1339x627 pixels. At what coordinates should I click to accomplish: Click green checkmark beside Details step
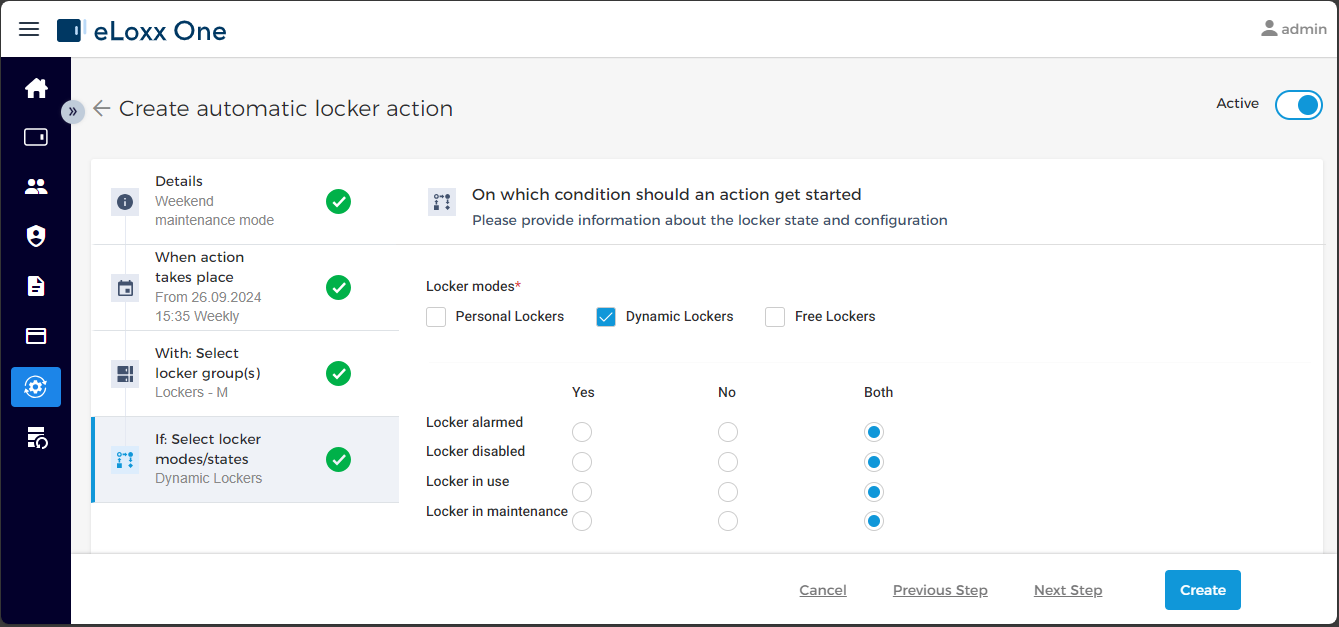point(339,202)
